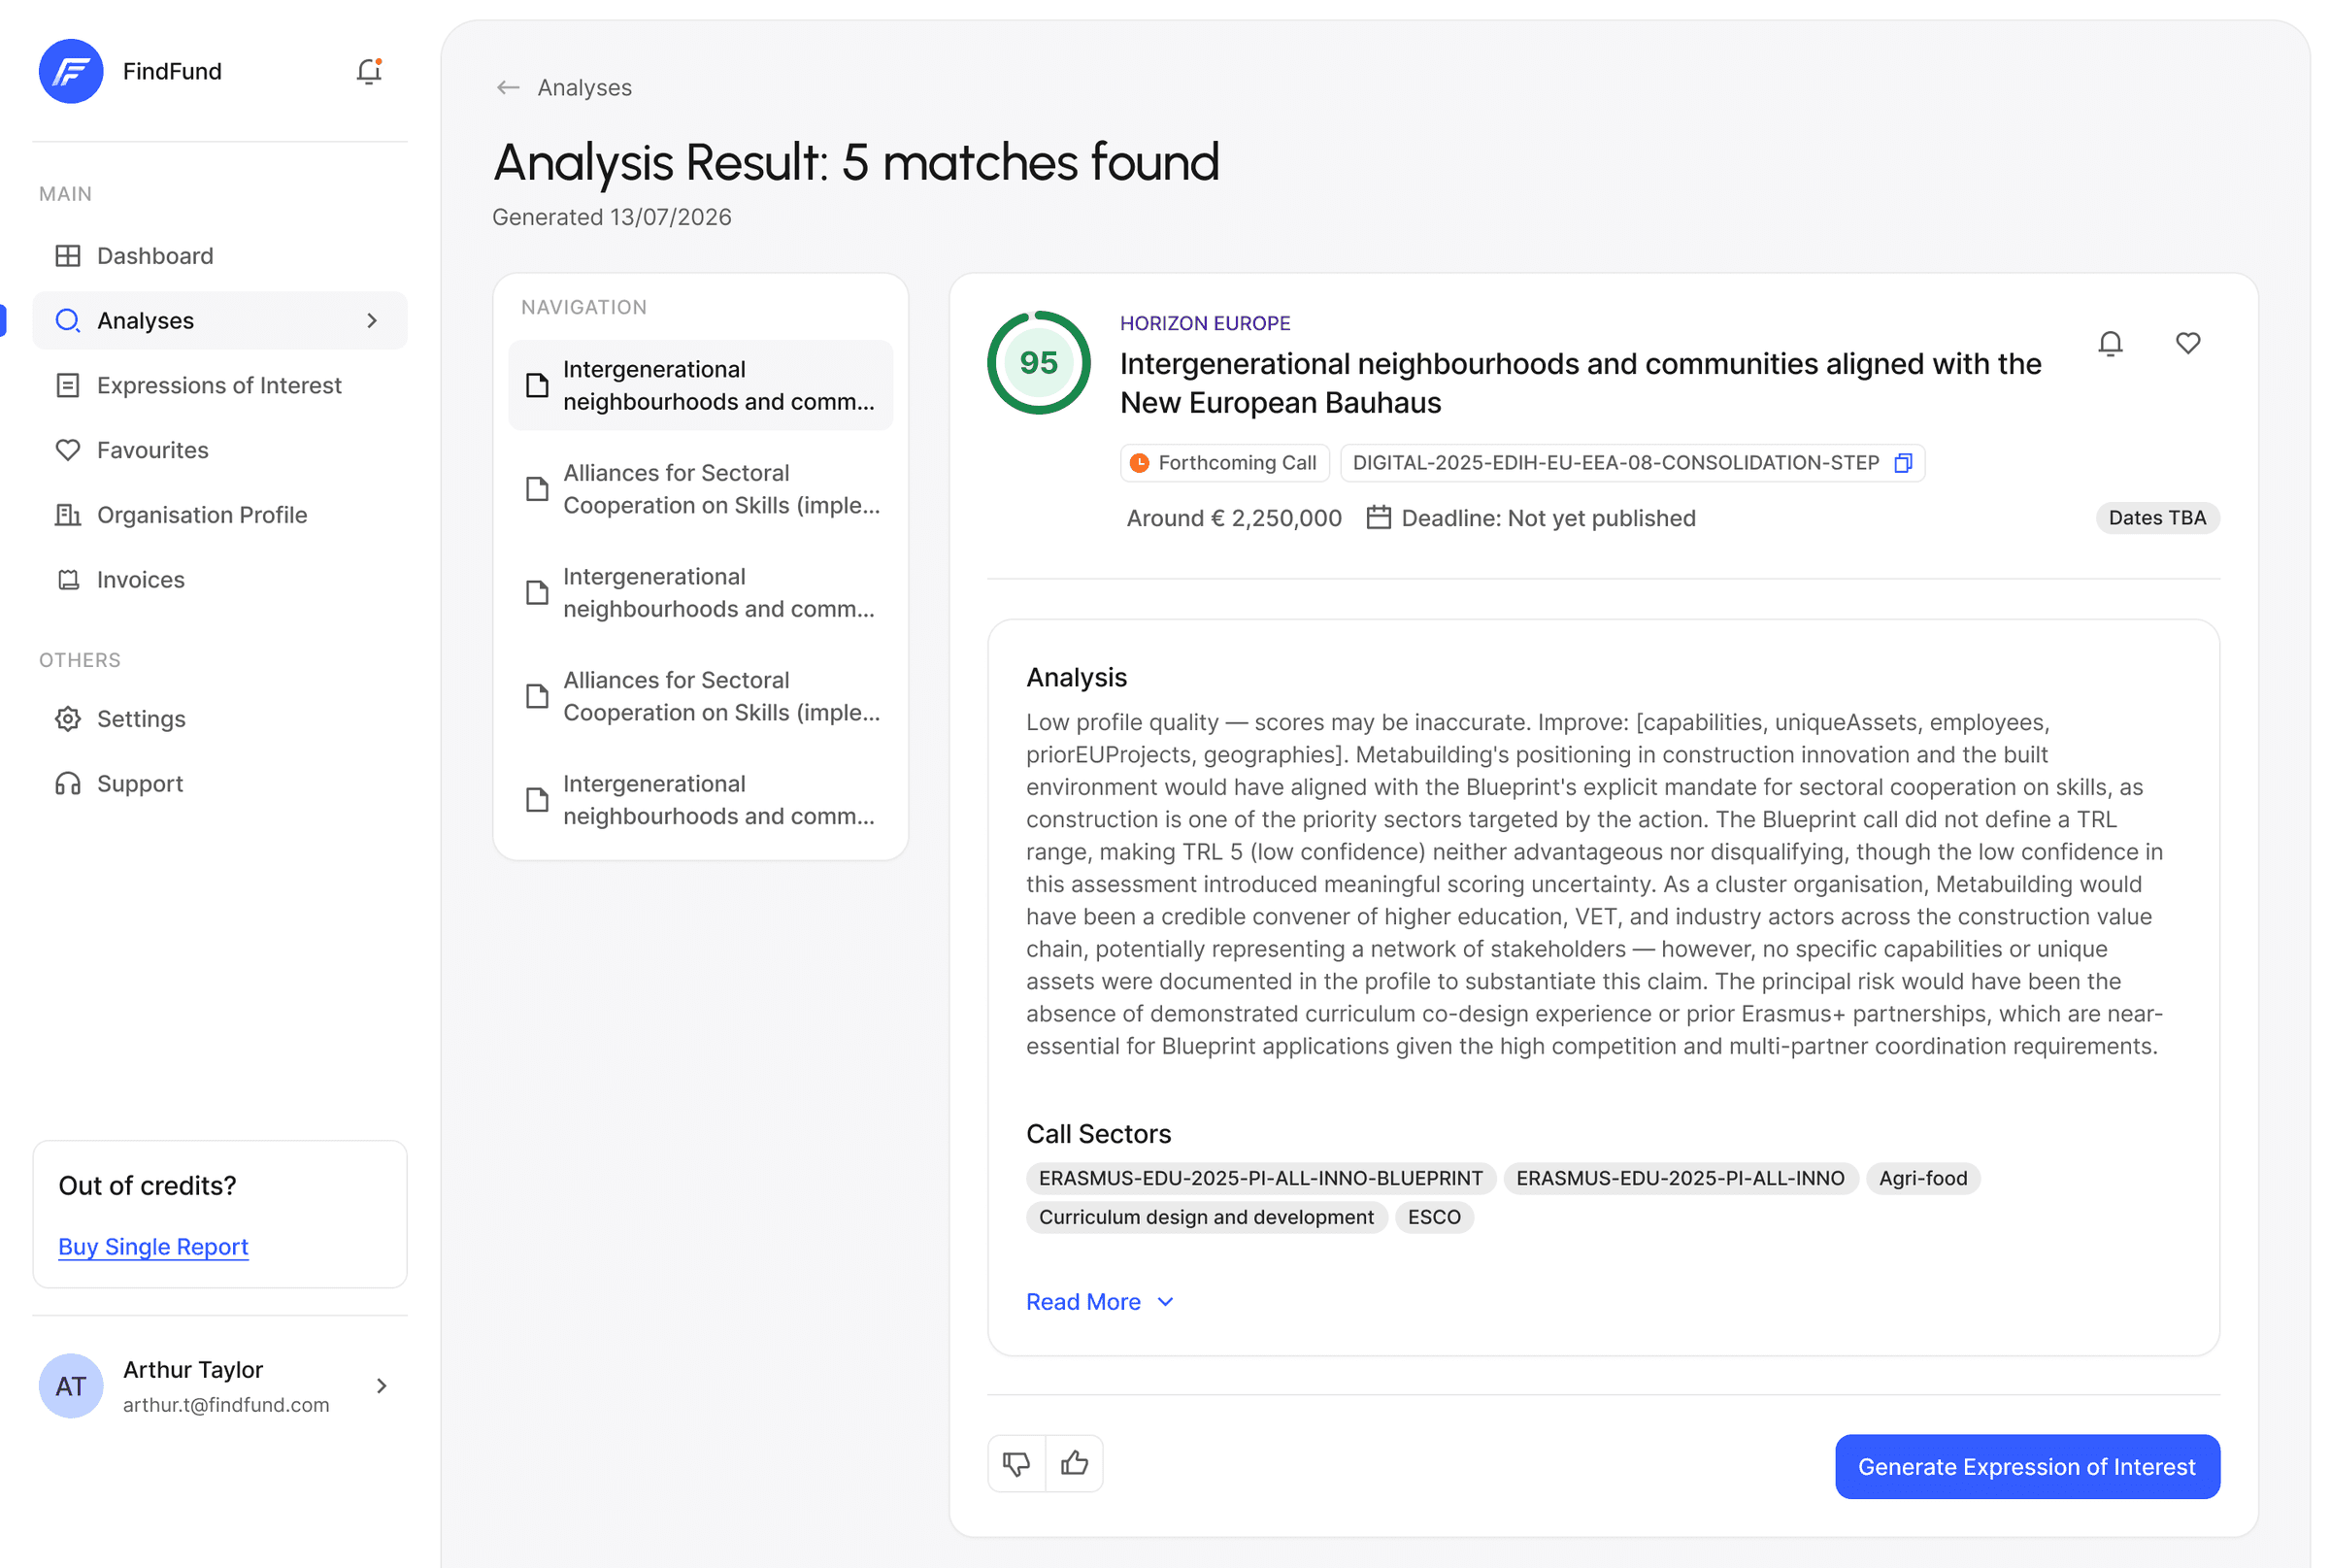Click Deadline: Not yet published text
2330x1568 pixels.
[x=1548, y=518]
